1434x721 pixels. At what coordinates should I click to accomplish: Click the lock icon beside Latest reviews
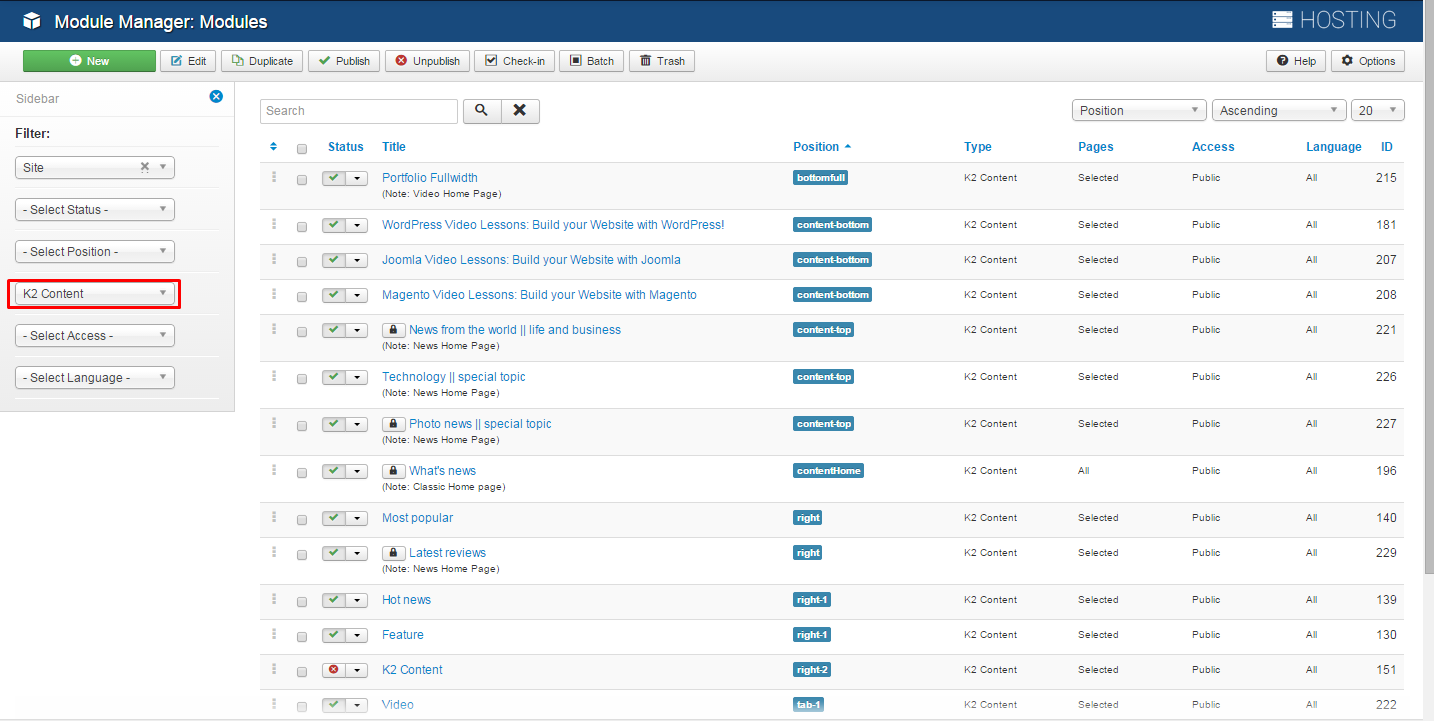tap(393, 553)
